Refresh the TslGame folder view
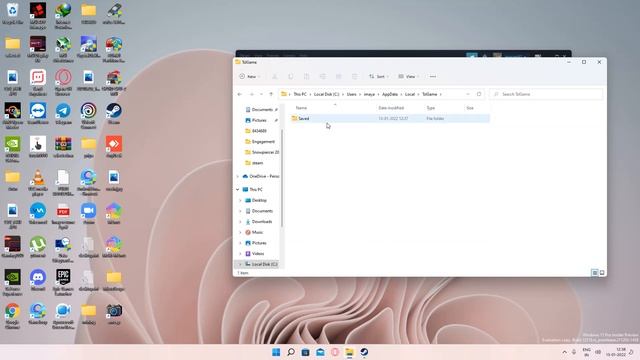Viewport: 640px width, 360px height. [x=479, y=94]
